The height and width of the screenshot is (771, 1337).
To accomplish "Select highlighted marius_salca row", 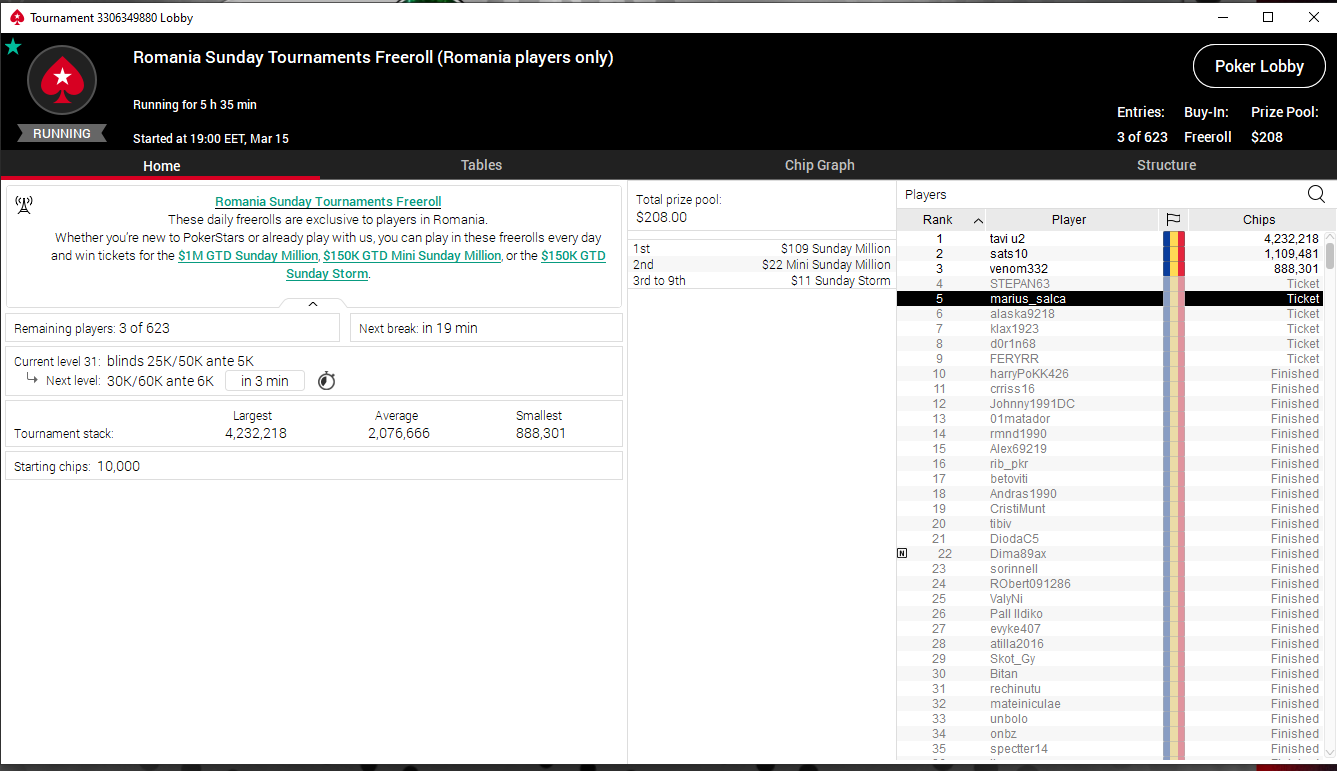I will tap(1110, 299).
